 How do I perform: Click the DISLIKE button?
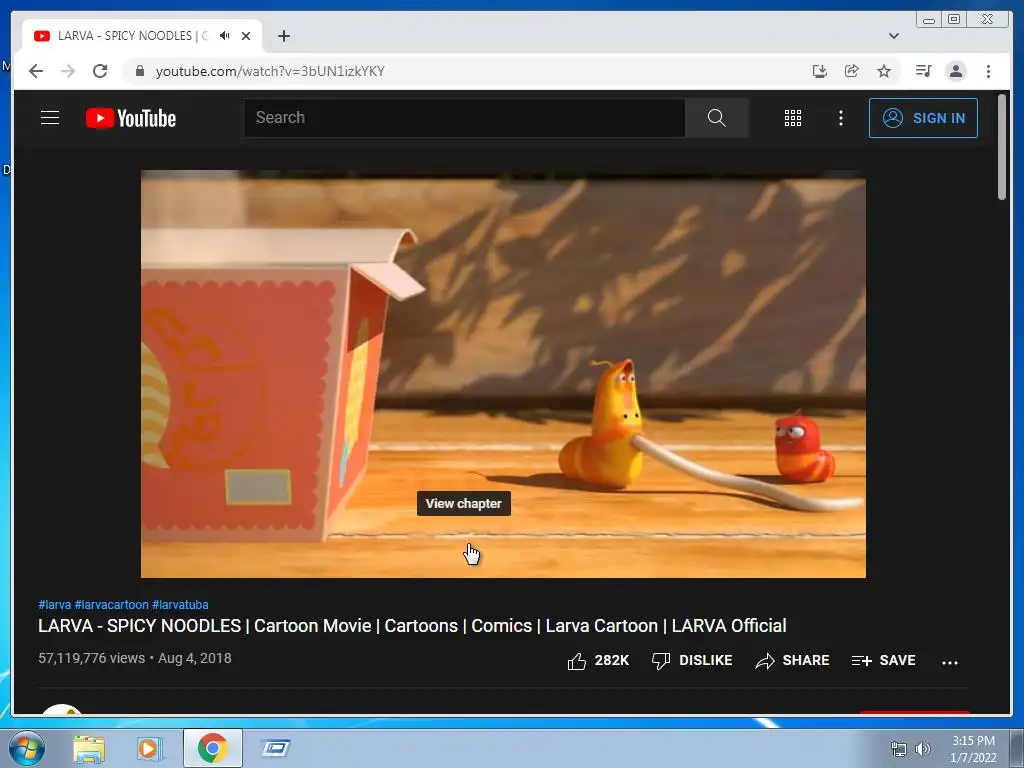coord(692,661)
